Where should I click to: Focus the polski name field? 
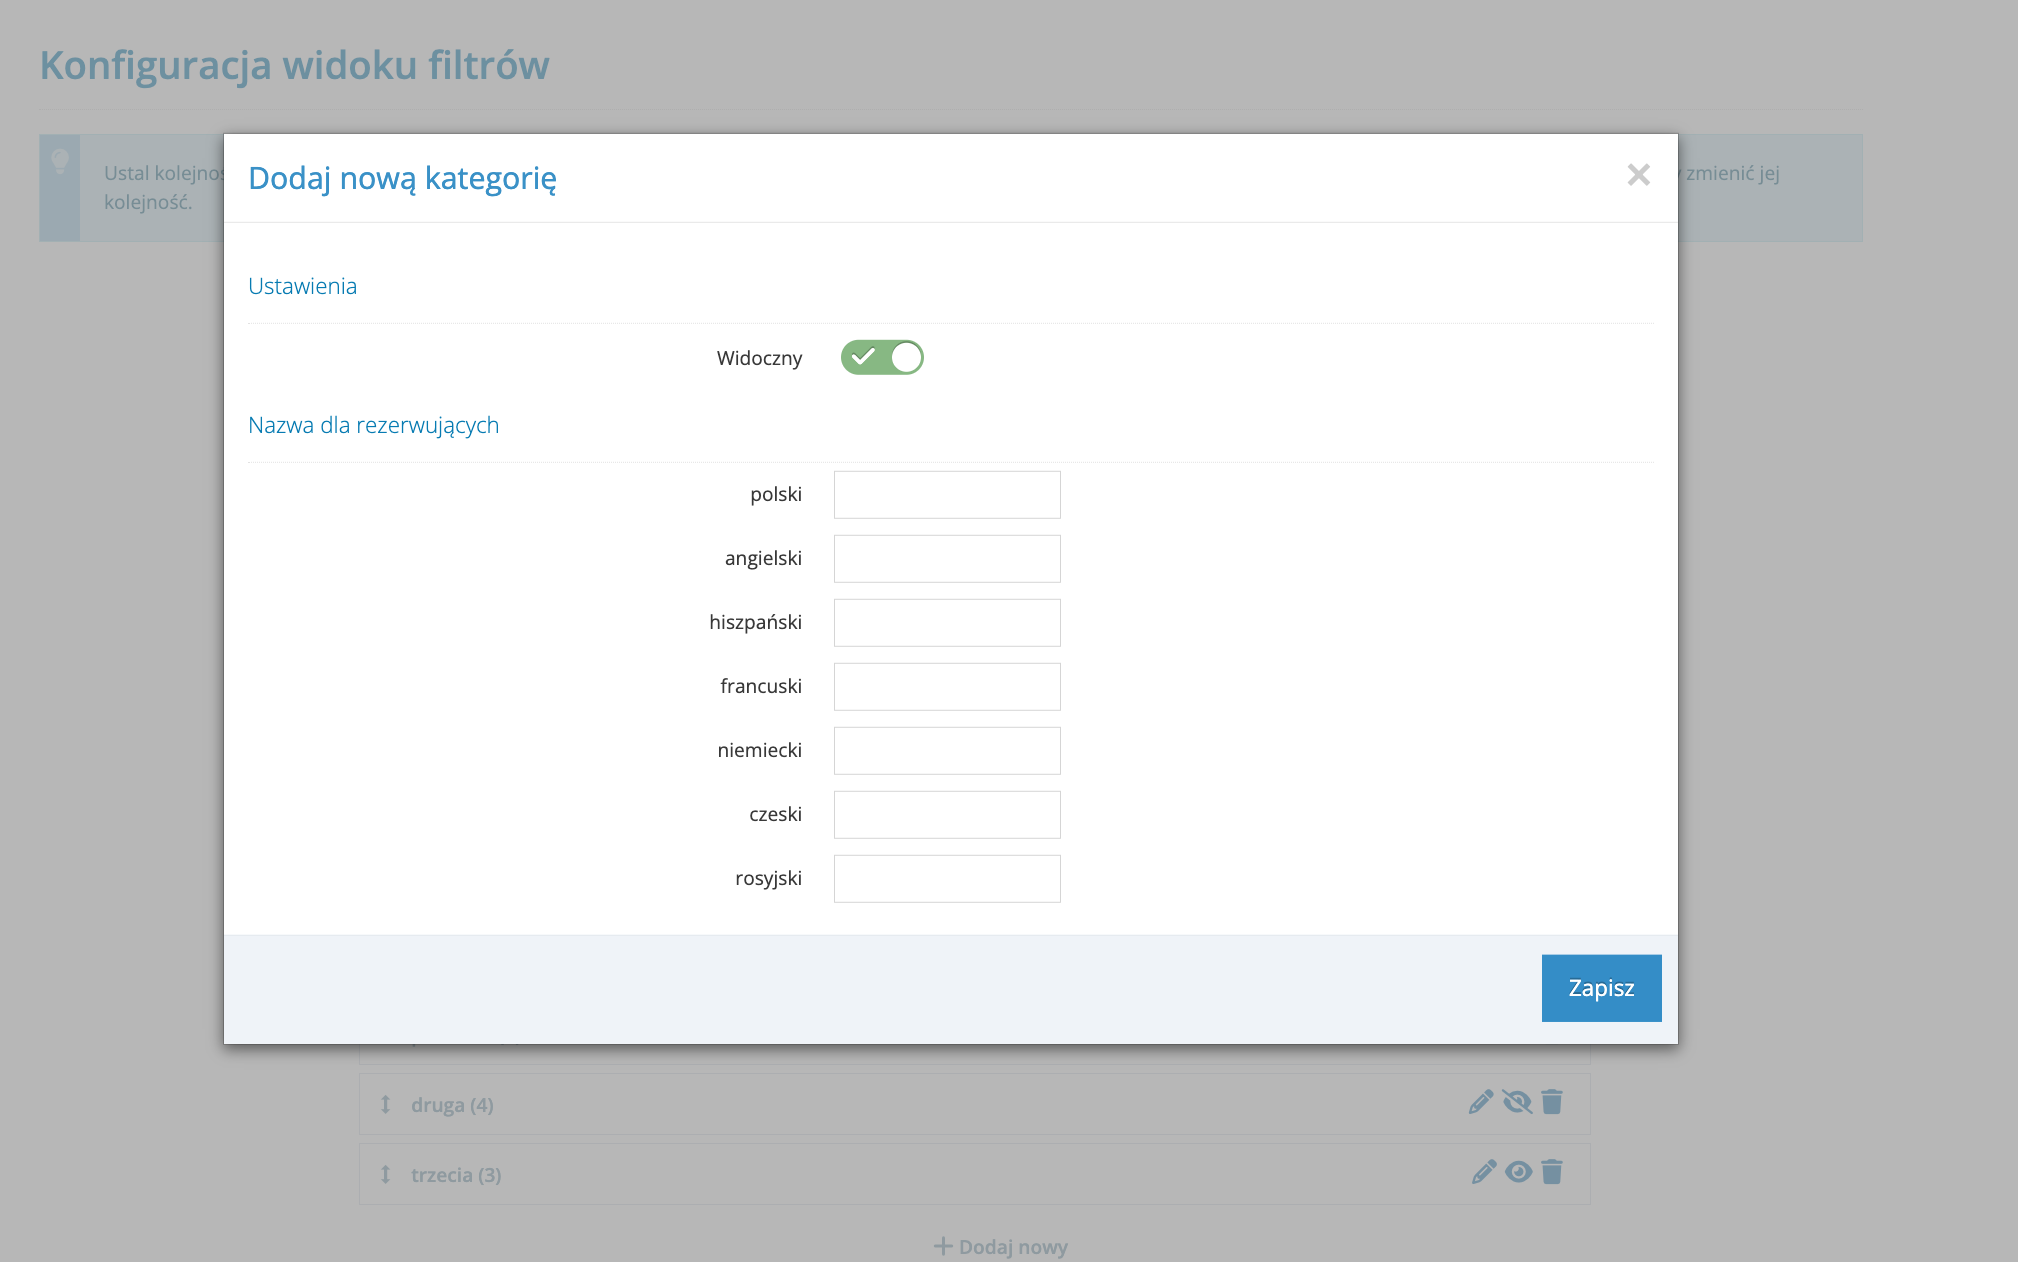tap(947, 495)
